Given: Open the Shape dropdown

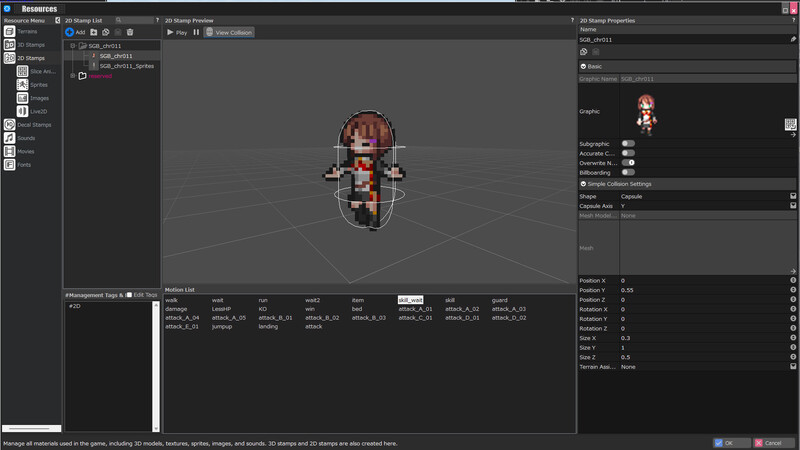Looking at the screenshot, I should point(793,196).
